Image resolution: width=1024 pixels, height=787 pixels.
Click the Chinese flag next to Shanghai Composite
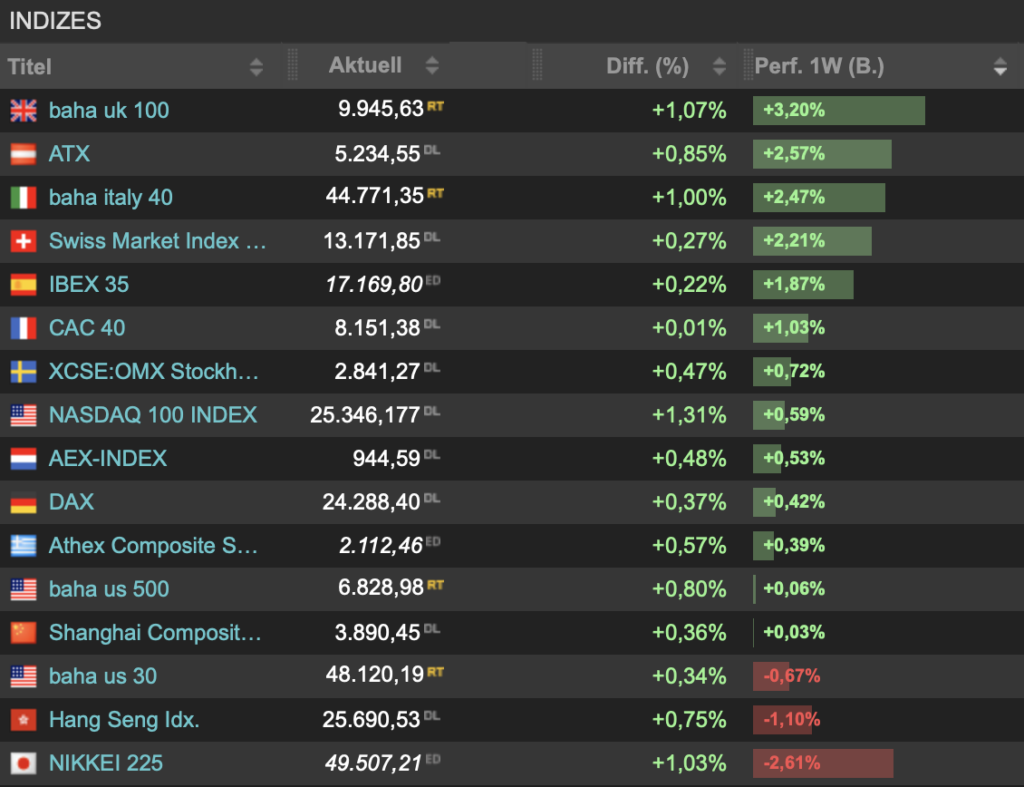coord(24,633)
